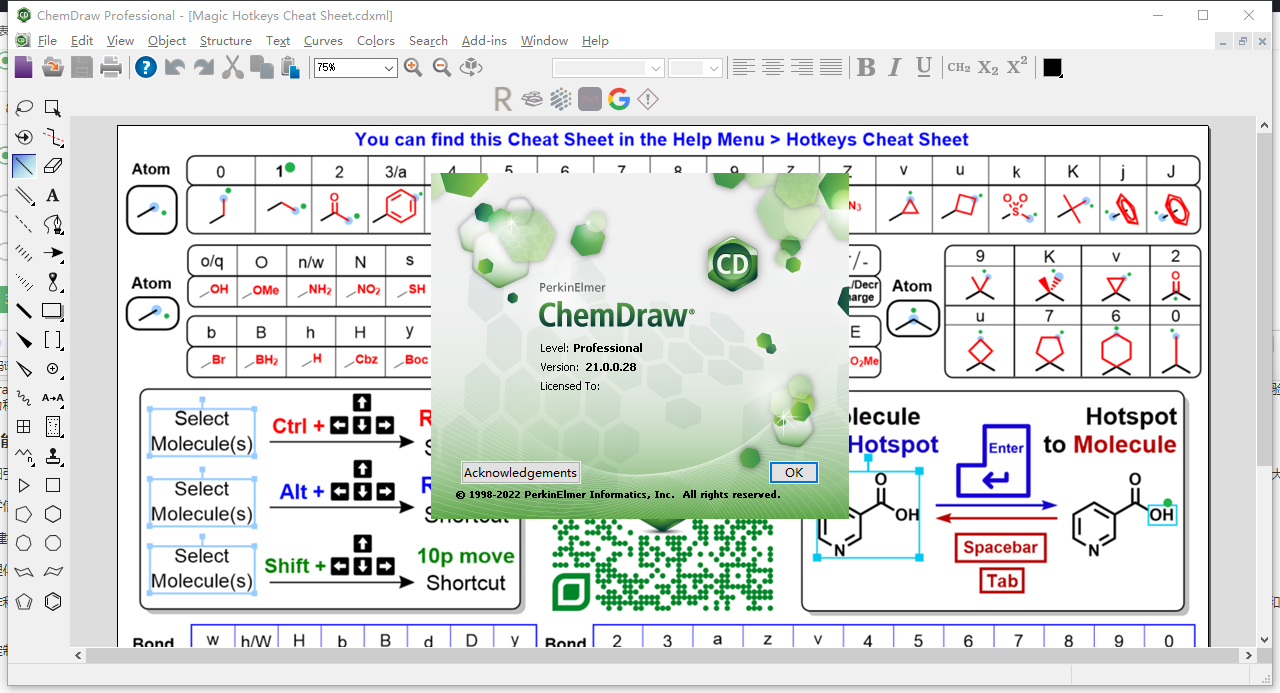1280x693 pixels.
Task: Open the Add-ins menu
Action: [x=484, y=41]
